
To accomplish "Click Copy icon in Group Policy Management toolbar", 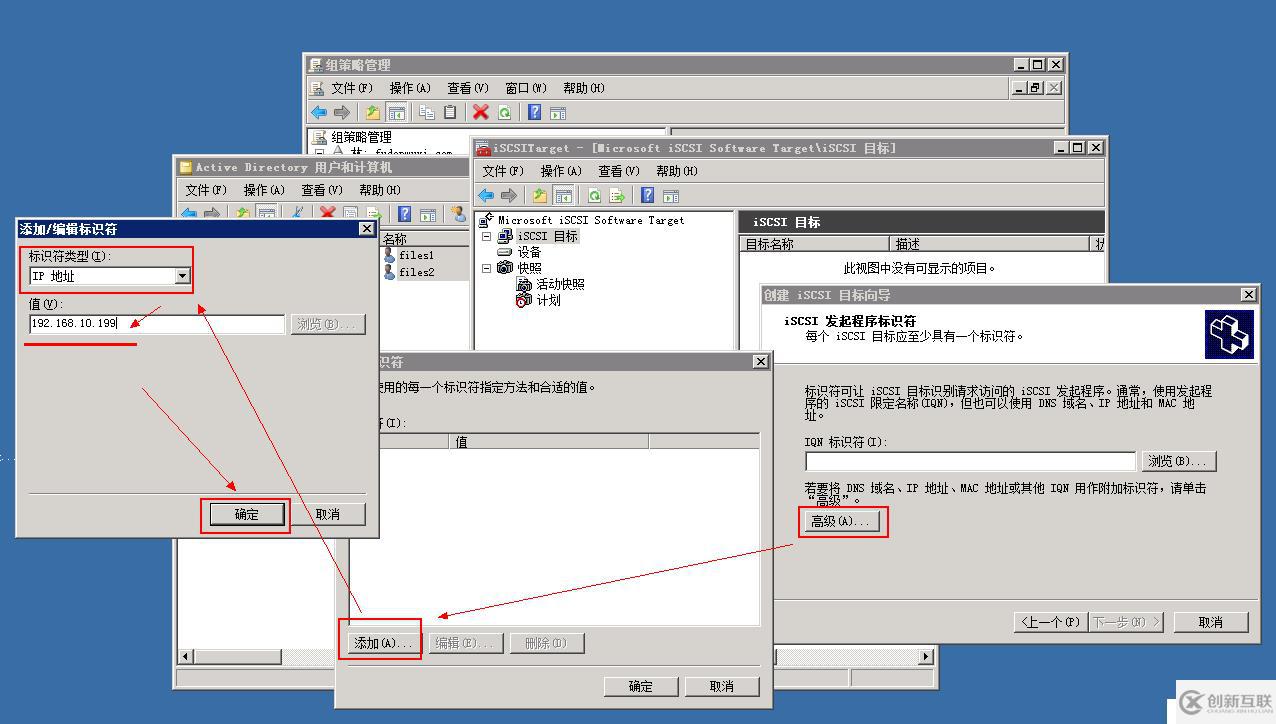I will [x=427, y=113].
